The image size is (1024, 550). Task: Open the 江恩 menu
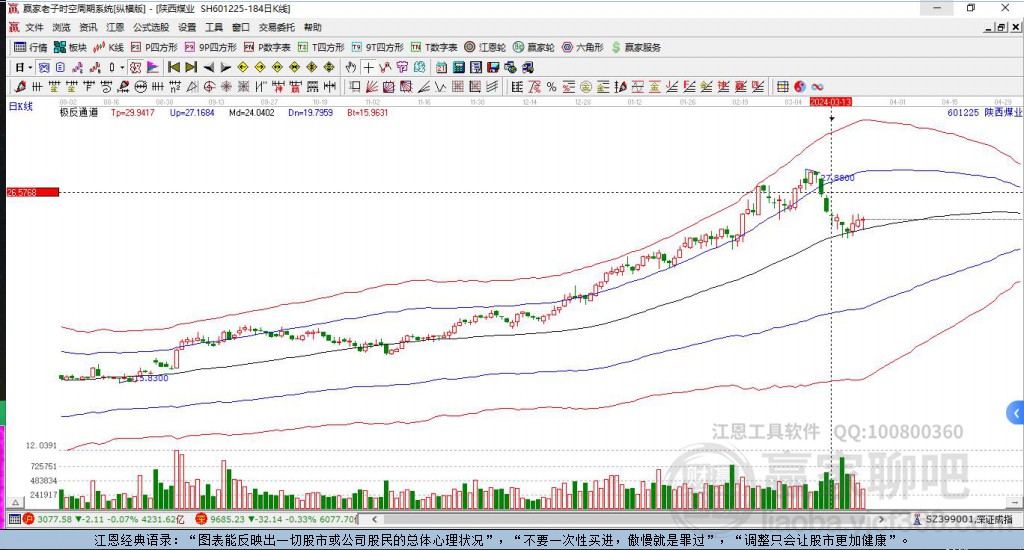(x=116, y=27)
